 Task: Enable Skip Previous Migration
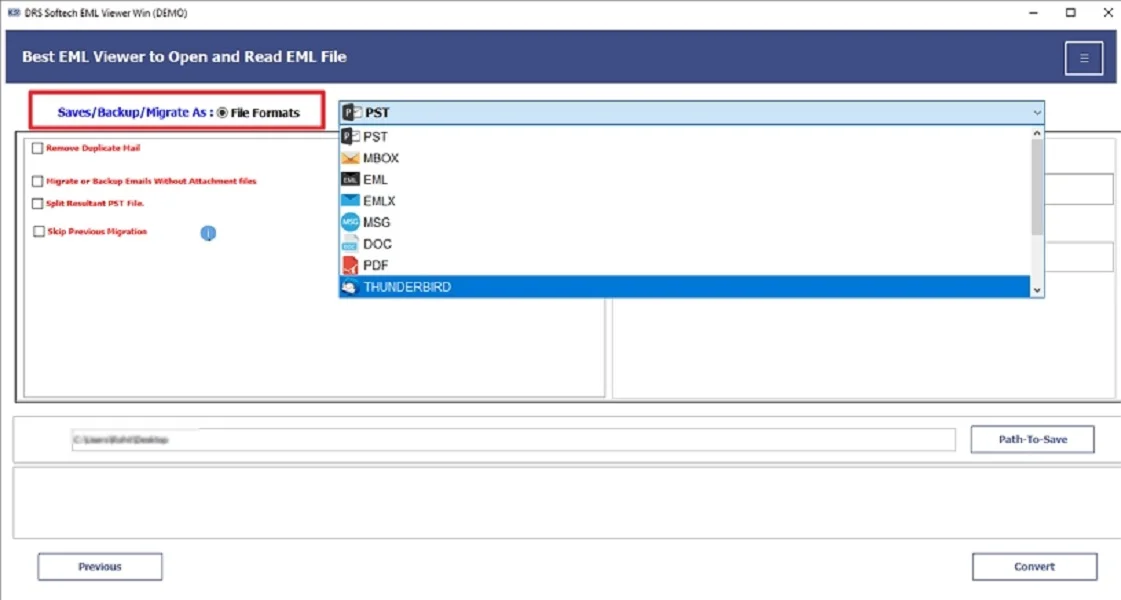pyautogui.click(x=37, y=231)
